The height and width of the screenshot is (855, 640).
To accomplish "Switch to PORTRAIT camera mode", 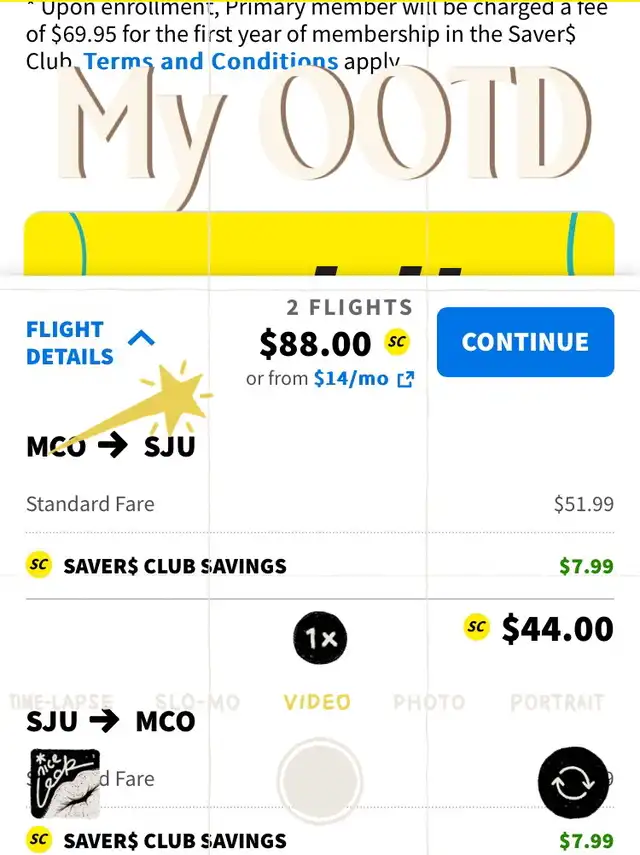I will pyautogui.click(x=557, y=702).
